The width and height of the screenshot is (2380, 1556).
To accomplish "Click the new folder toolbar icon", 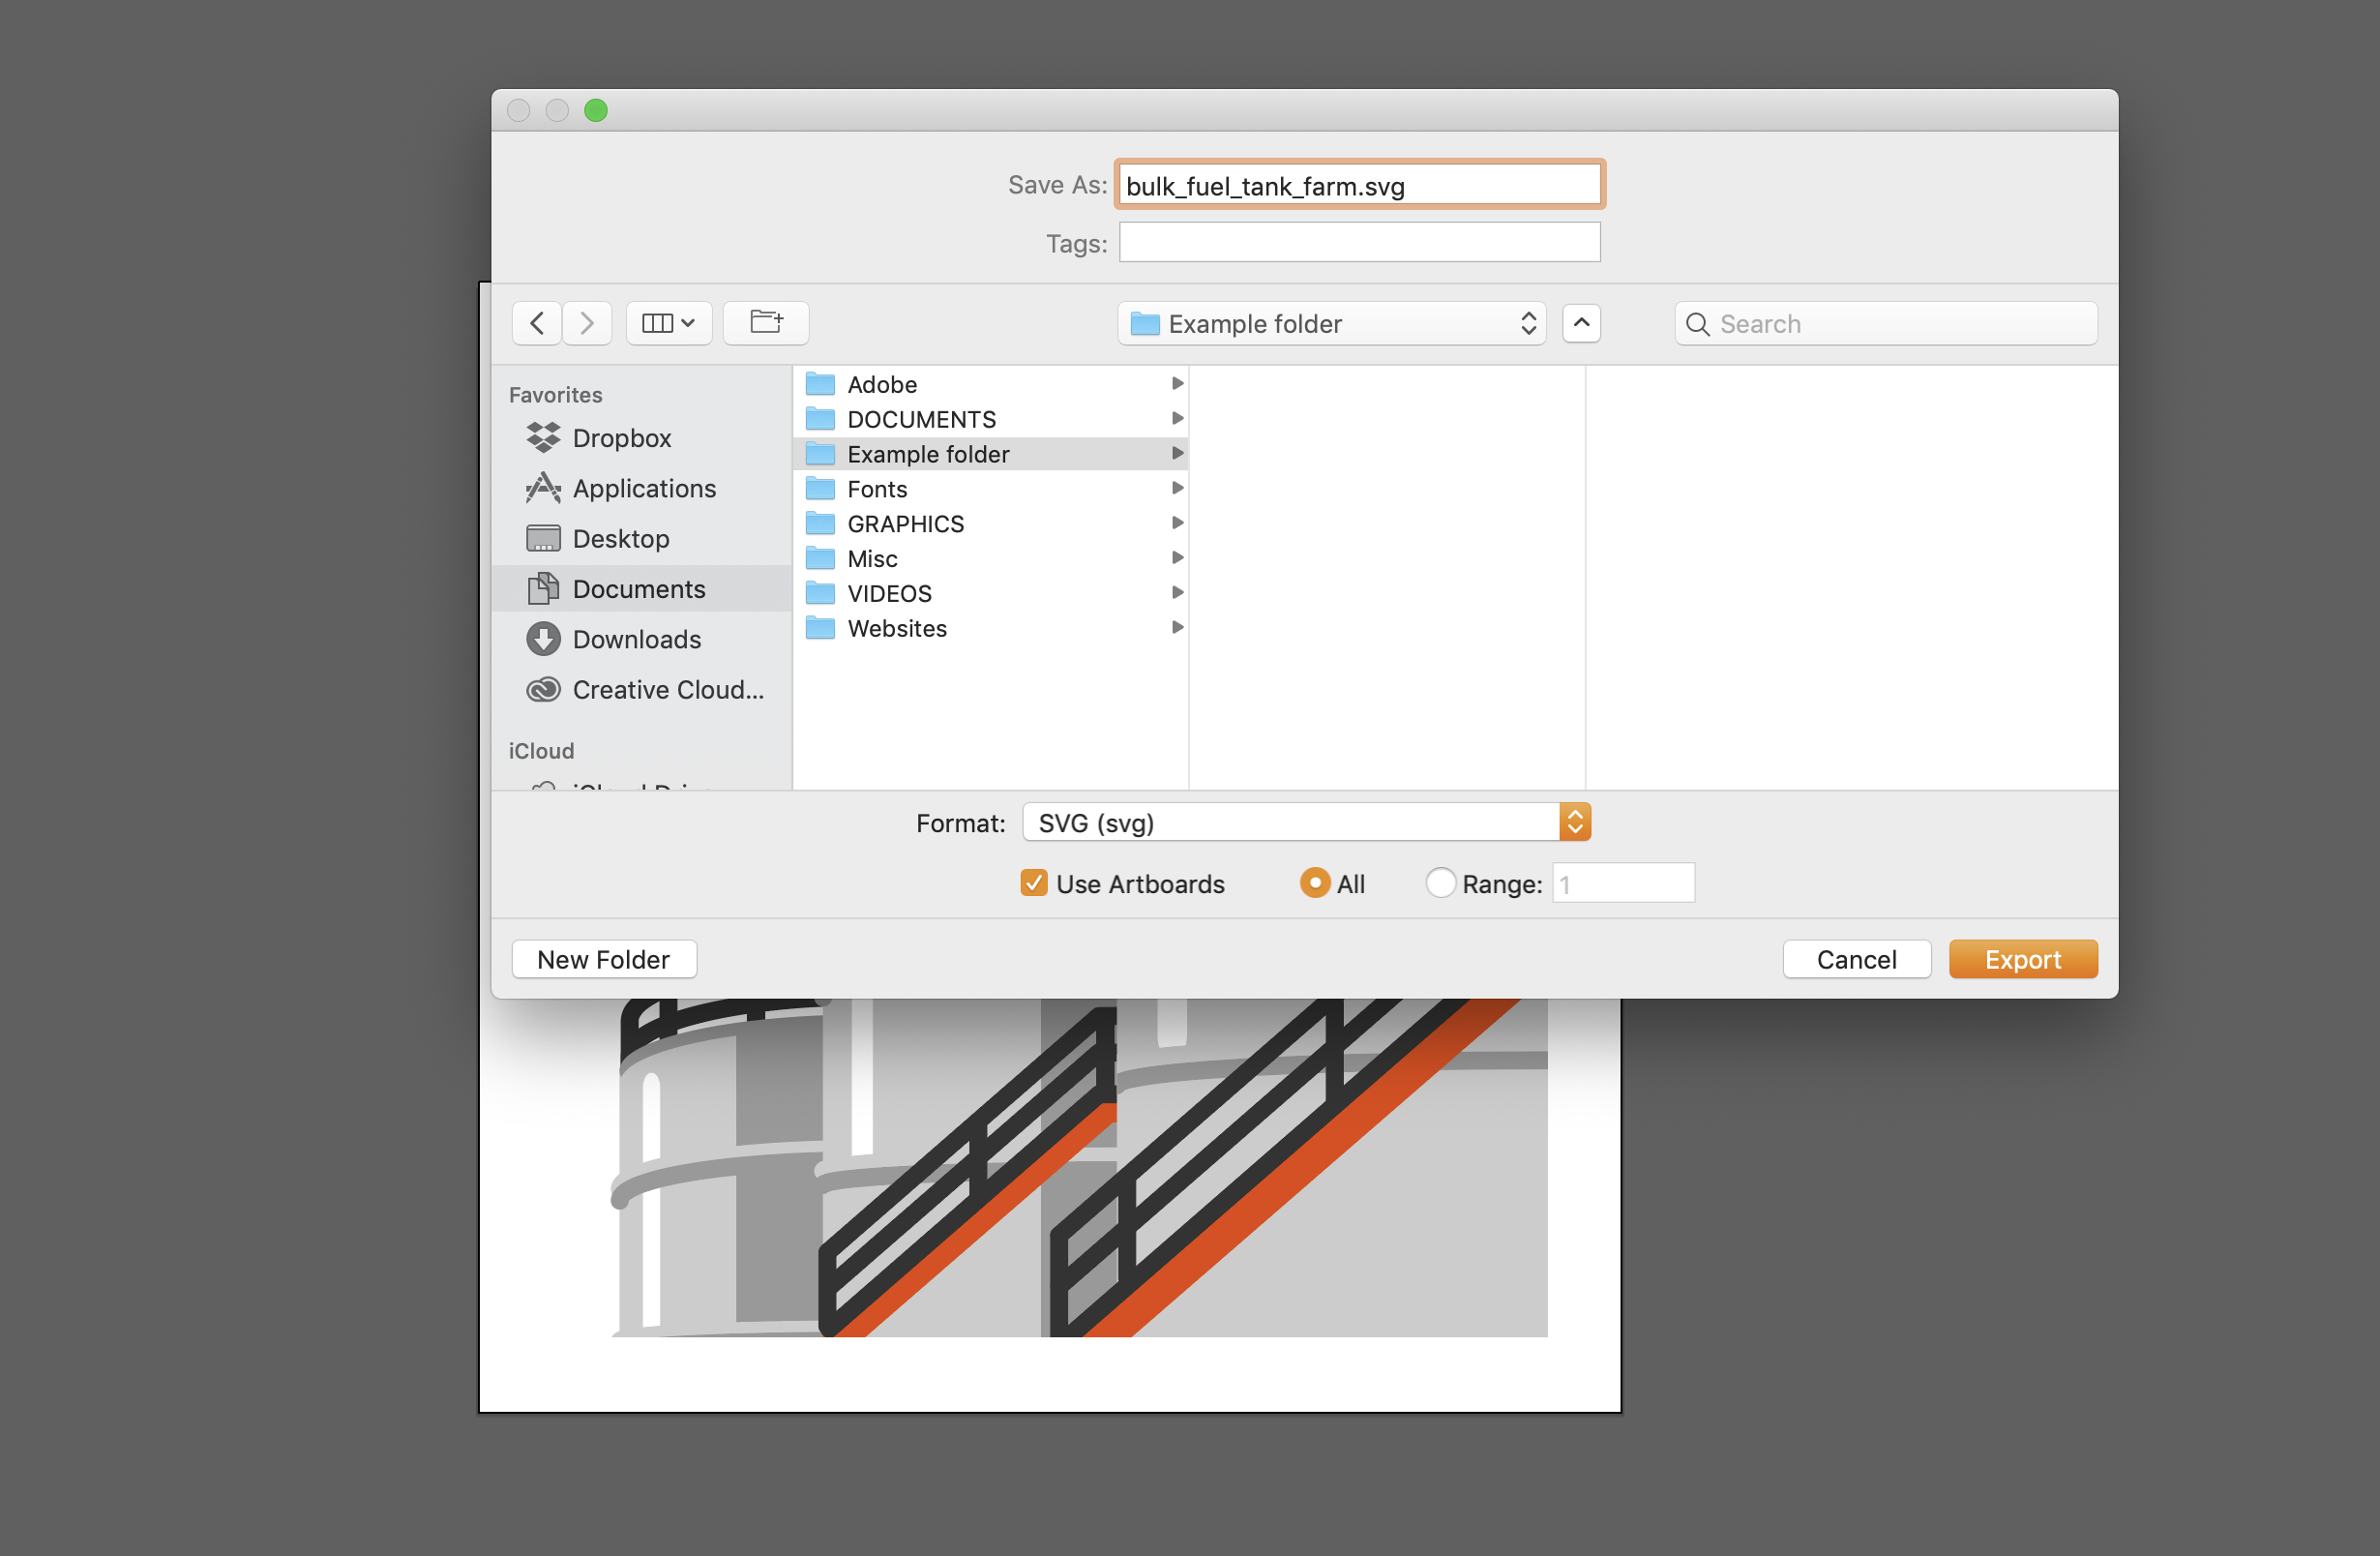I will [x=765, y=322].
